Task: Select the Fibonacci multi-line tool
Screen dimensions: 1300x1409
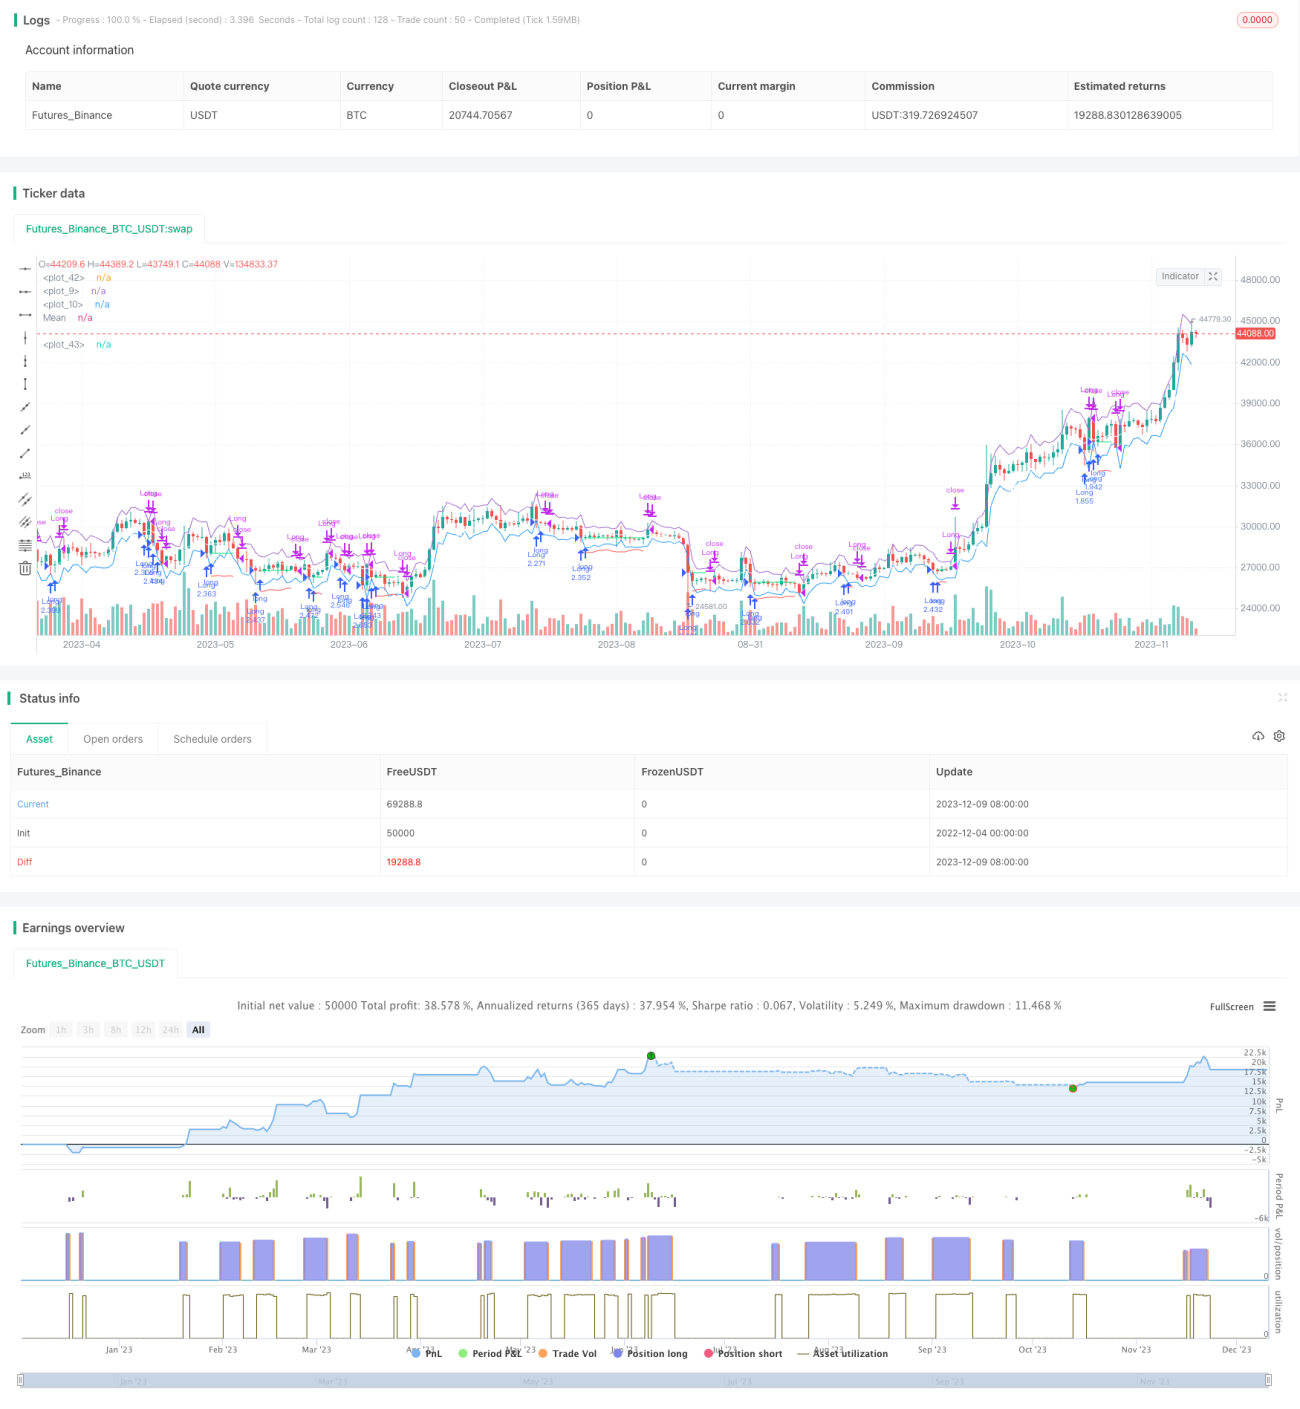Action: (25, 545)
